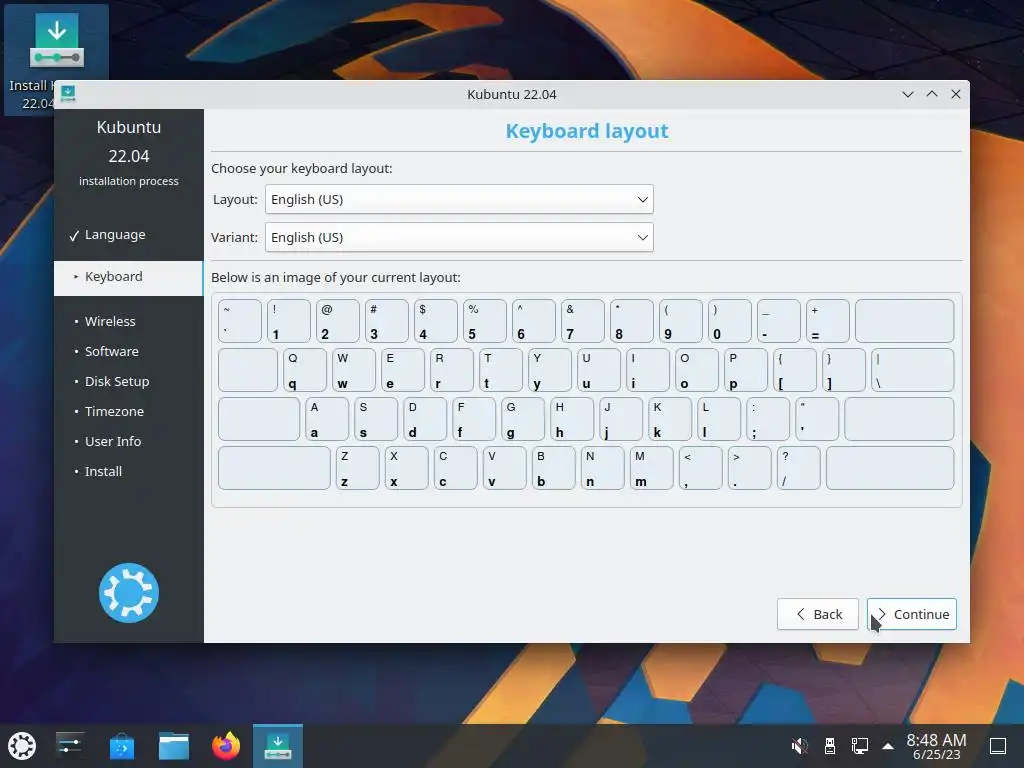Click the Continue button
The width and height of the screenshot is (1024, 768).
(x=912, y=615)
